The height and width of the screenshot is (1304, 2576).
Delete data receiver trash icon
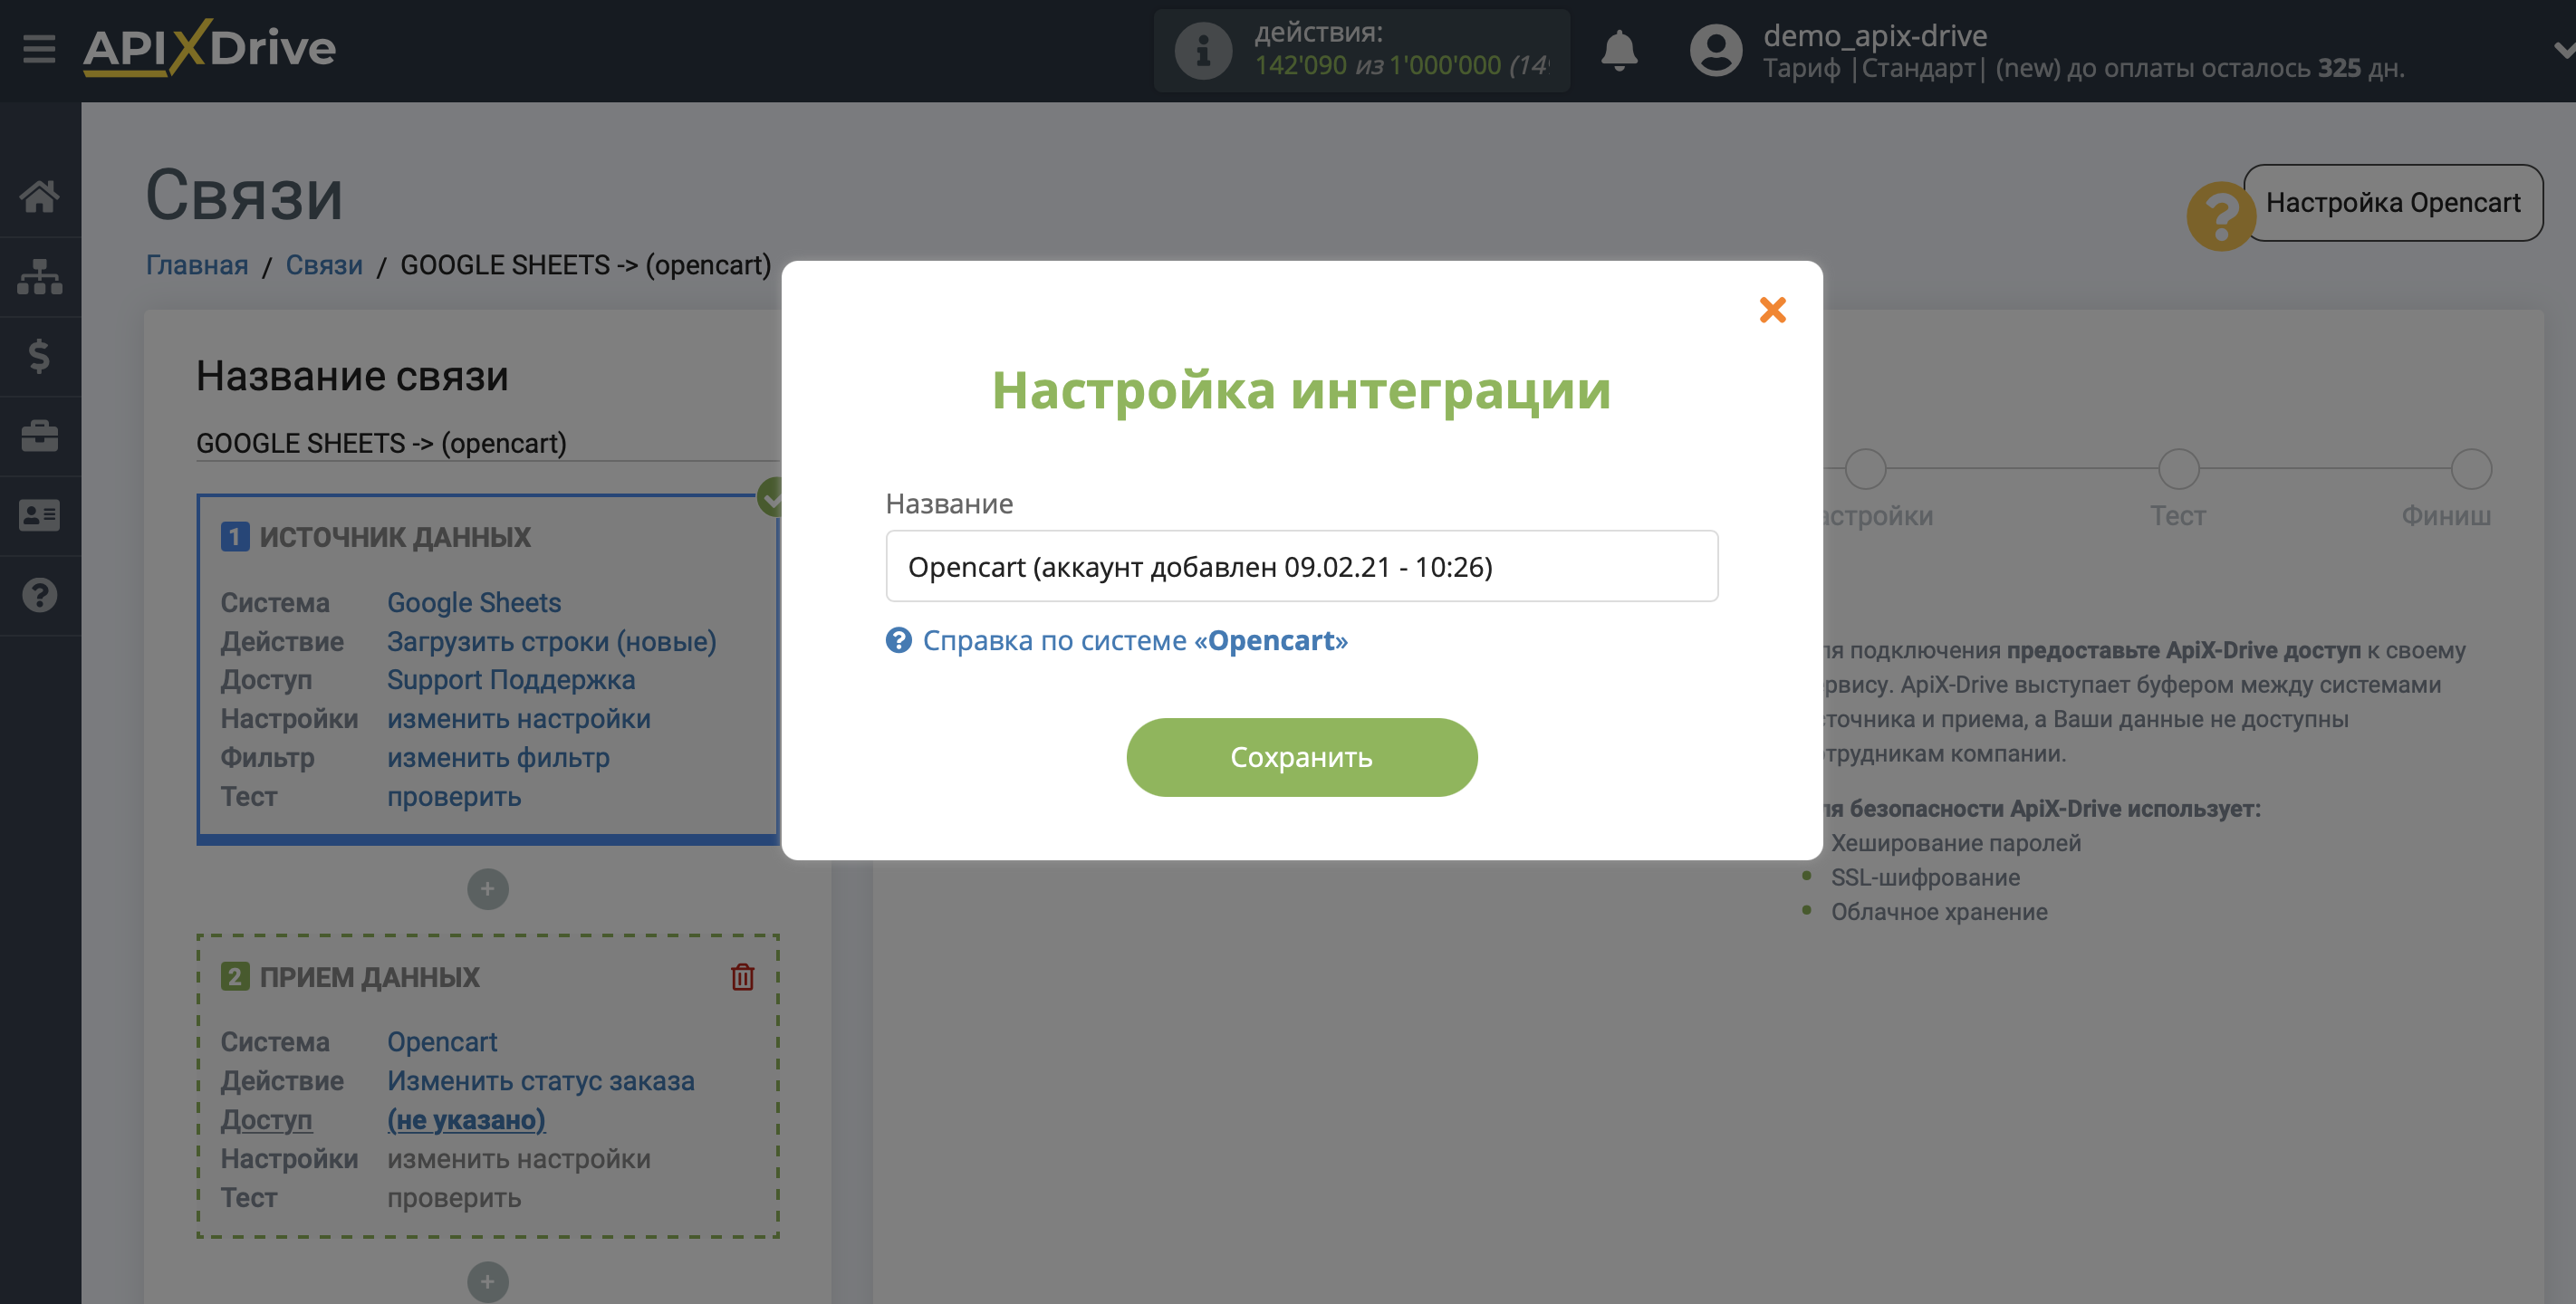(742, 977)
